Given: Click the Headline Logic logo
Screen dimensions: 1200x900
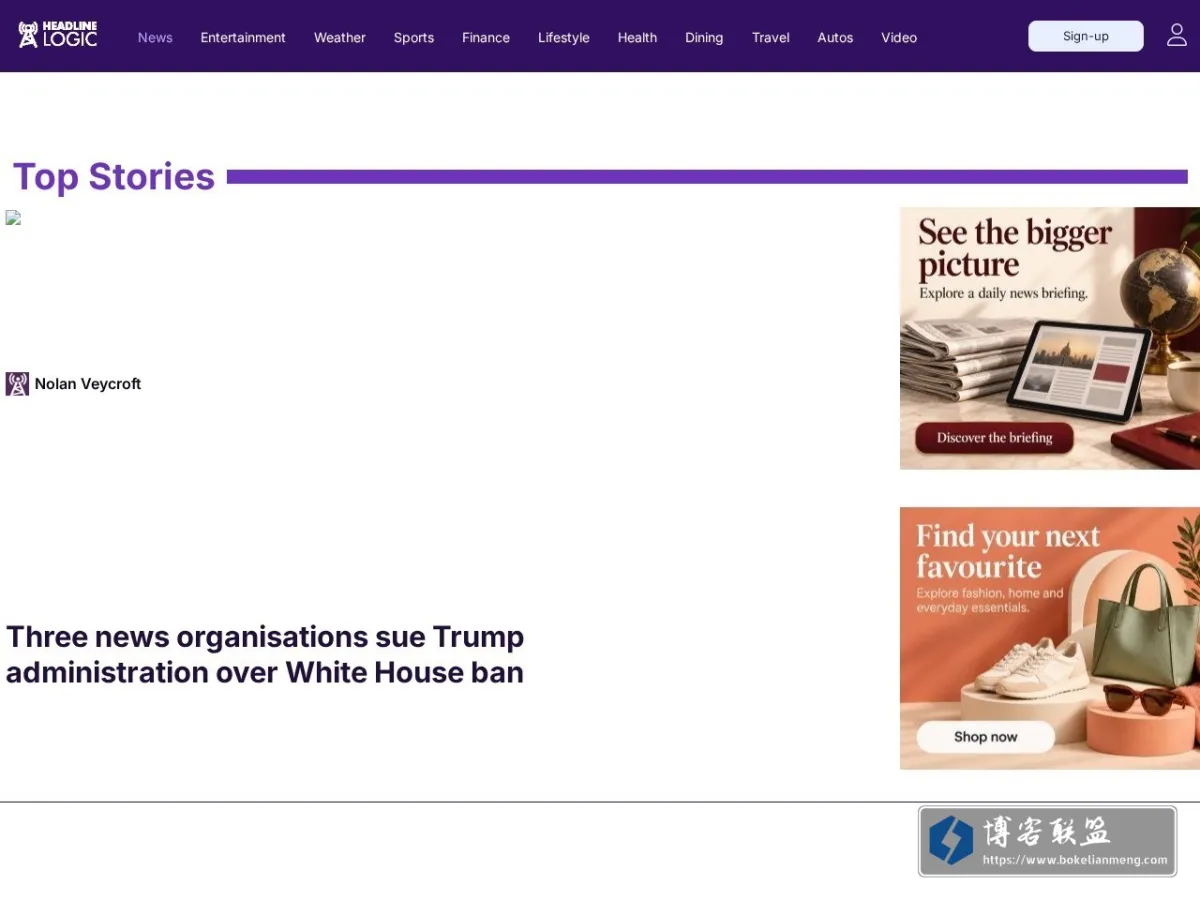Looking at the screenshot, I should 58,35.
